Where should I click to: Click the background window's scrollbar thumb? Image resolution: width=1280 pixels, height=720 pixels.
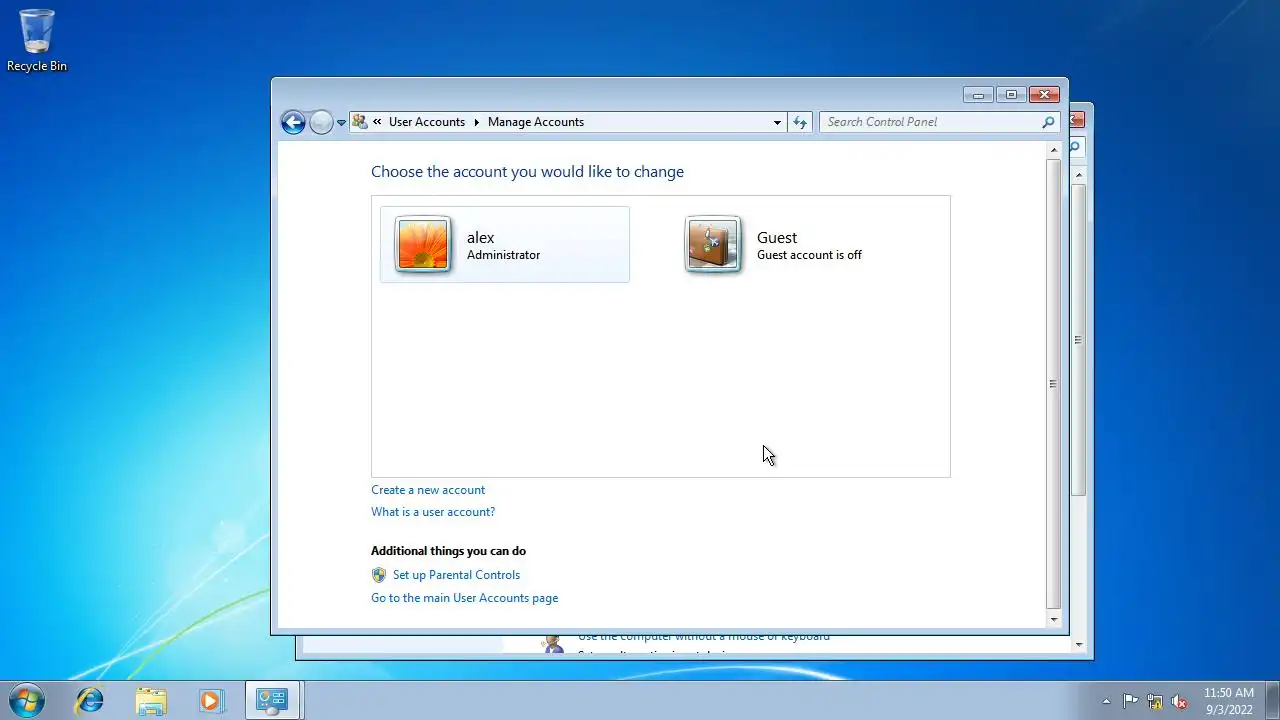pyautogui.click(x=1078, y=339)
